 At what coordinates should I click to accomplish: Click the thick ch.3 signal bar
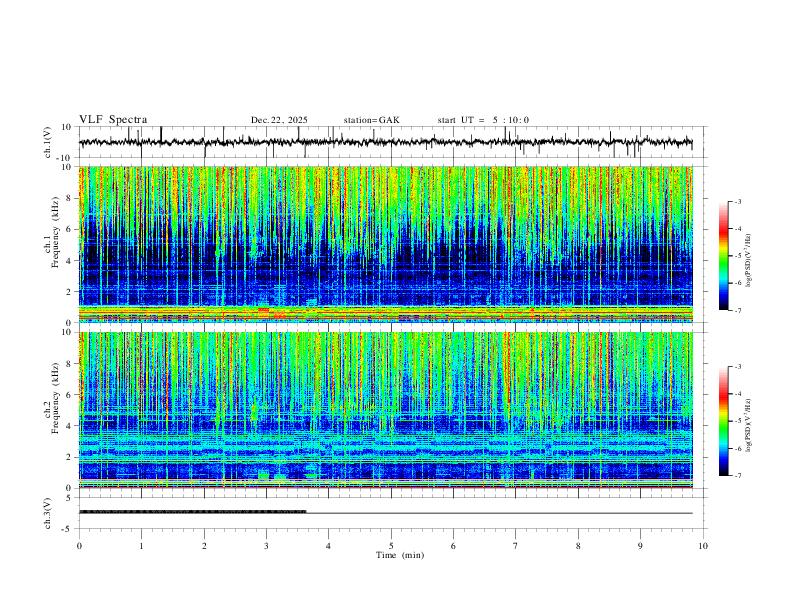(192, 512)
